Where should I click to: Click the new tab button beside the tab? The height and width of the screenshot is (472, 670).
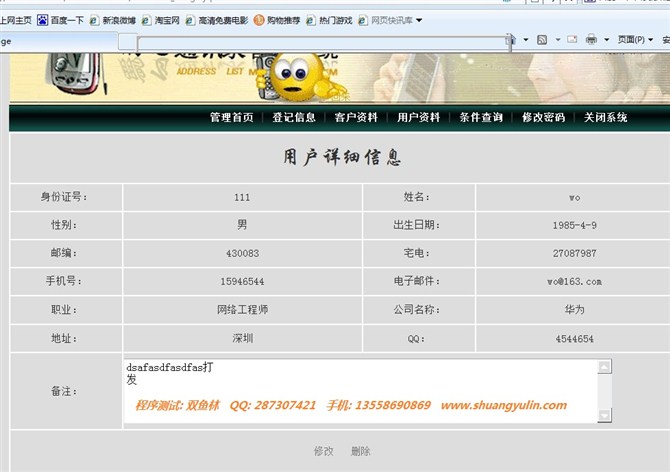[127, 42]
